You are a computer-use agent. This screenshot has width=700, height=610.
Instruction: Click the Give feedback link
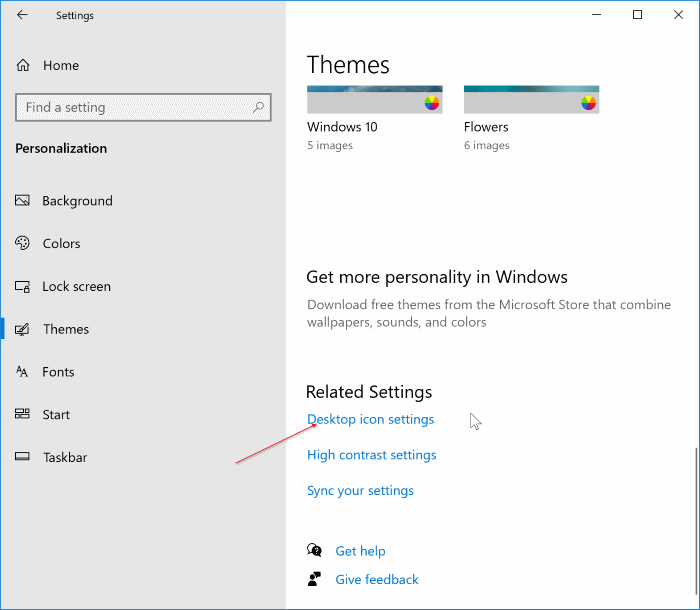(377, 580)
